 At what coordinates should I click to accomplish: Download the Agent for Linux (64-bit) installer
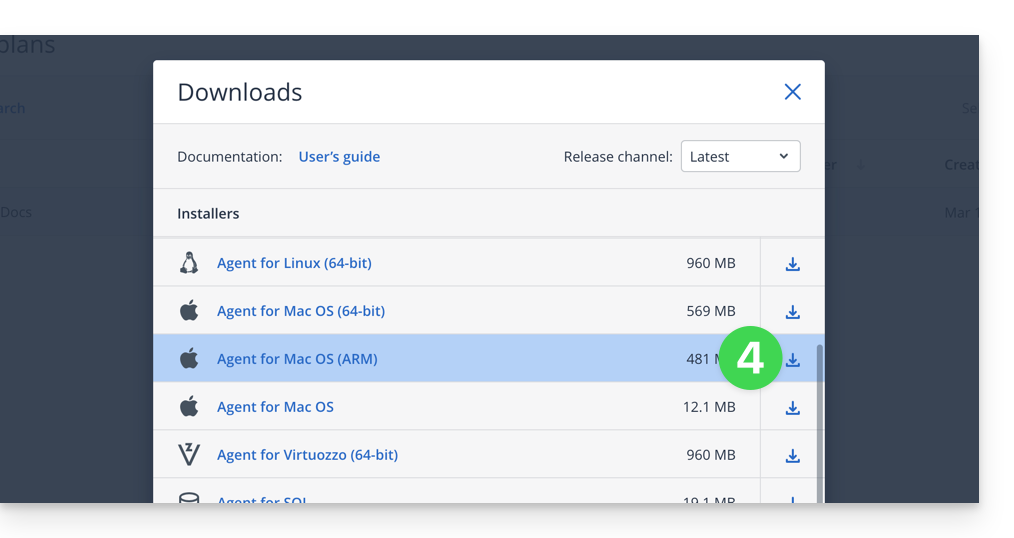[x=792, y=264]
